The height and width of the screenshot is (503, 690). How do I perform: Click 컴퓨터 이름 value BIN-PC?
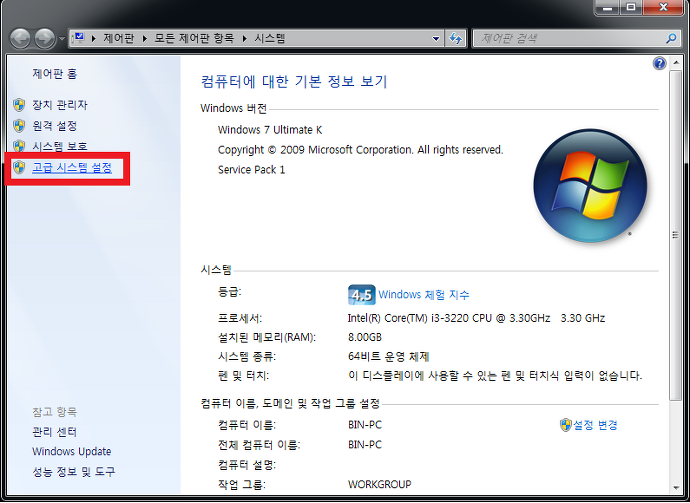365,425
